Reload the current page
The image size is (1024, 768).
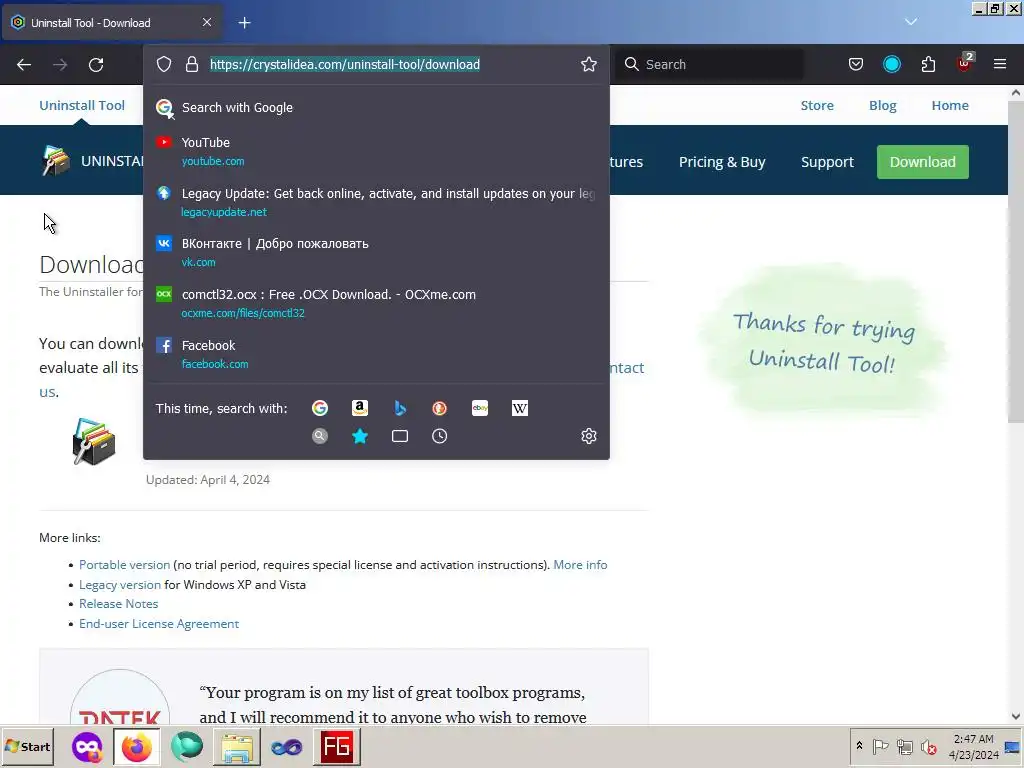pyautogui.click(x=96, y=65)
